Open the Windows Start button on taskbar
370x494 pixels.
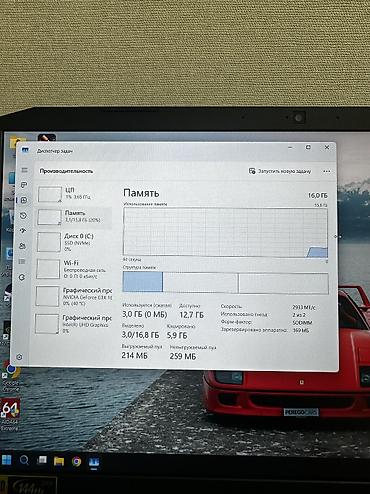(x=6, y=460)
